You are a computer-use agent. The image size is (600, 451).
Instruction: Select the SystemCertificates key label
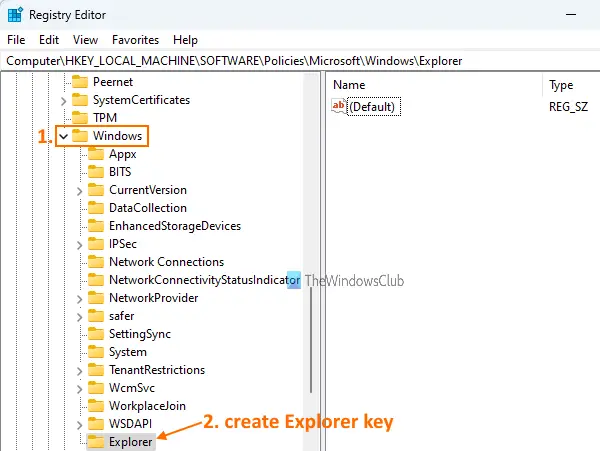[141, 100]
